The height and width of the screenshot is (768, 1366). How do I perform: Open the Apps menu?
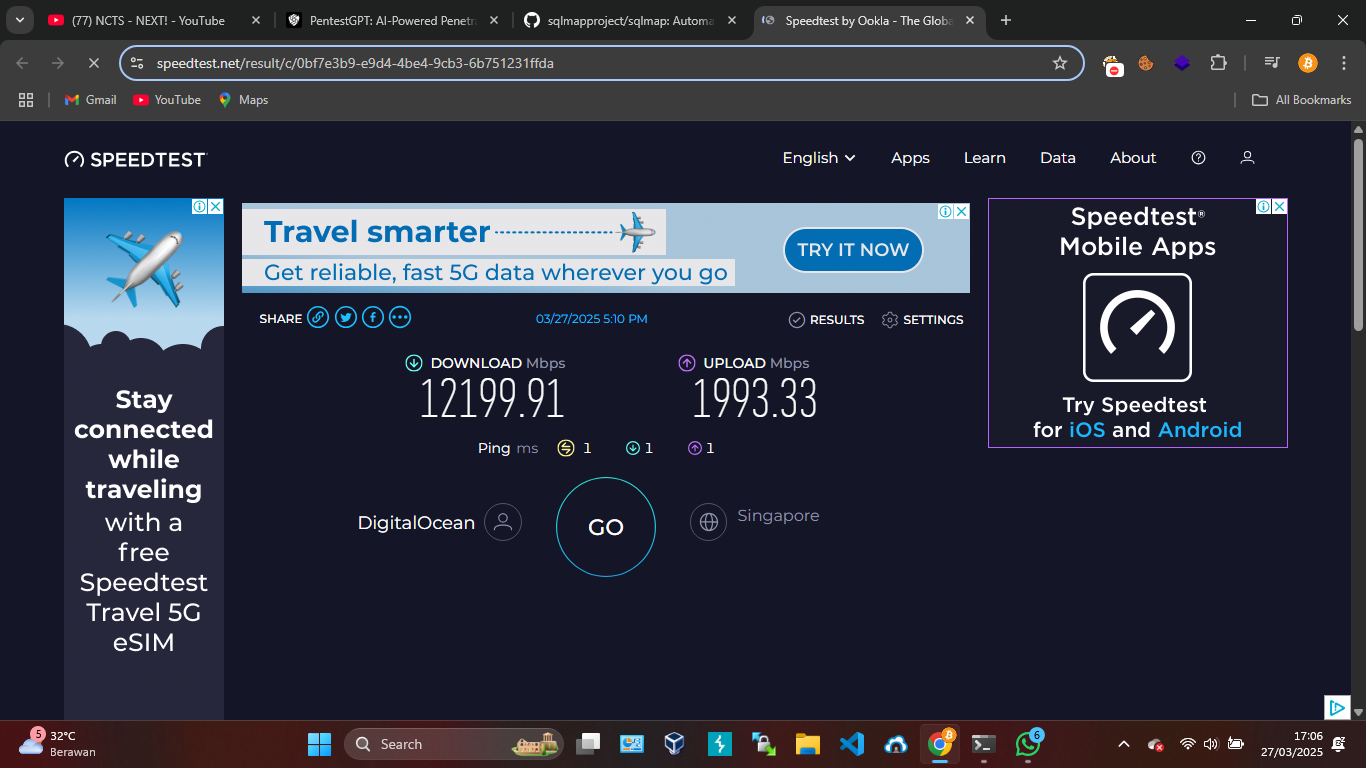point(910,158)
